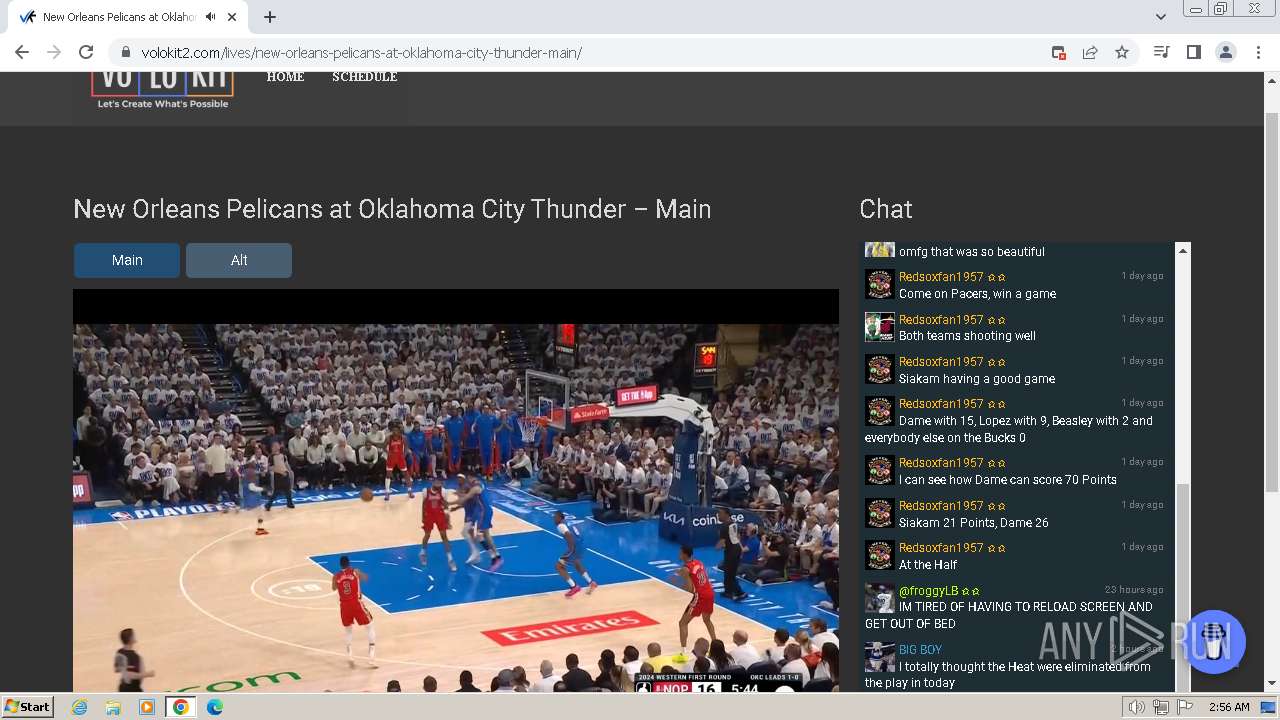Click the lock icon in address bar
Image resolution: width=1280 pixels, height=720 pixels.
coord(126,52)
